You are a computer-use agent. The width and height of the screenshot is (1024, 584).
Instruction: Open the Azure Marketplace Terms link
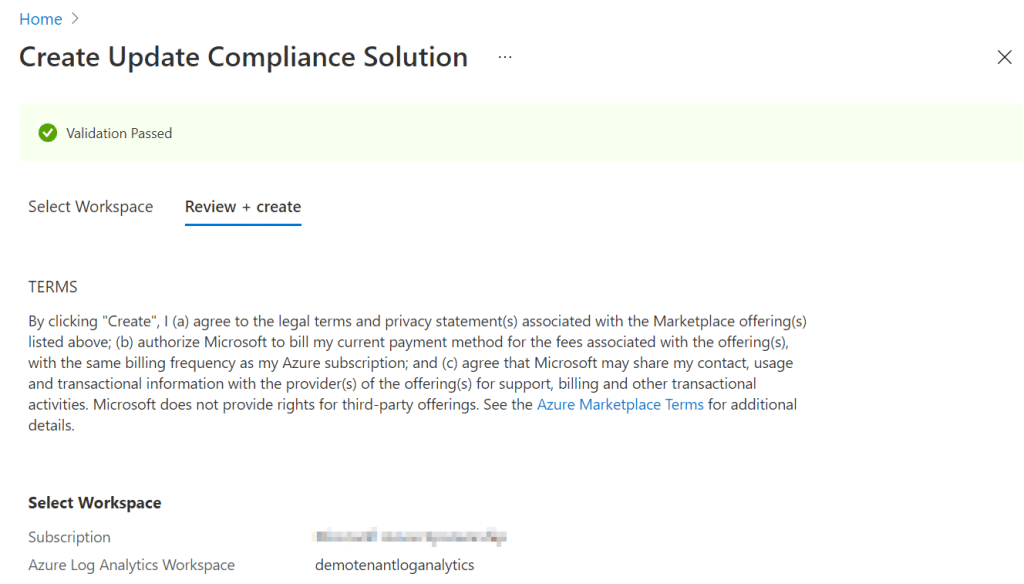[x=620, y=405]
